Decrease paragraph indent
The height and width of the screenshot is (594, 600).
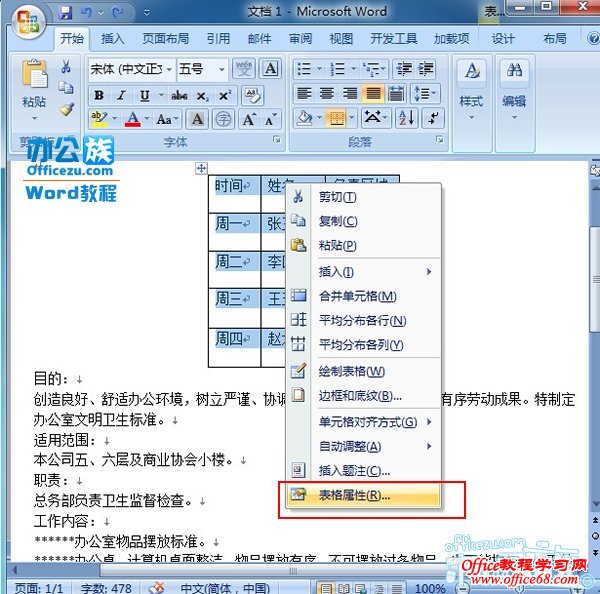pyautogui.click(x=404, y=69)
